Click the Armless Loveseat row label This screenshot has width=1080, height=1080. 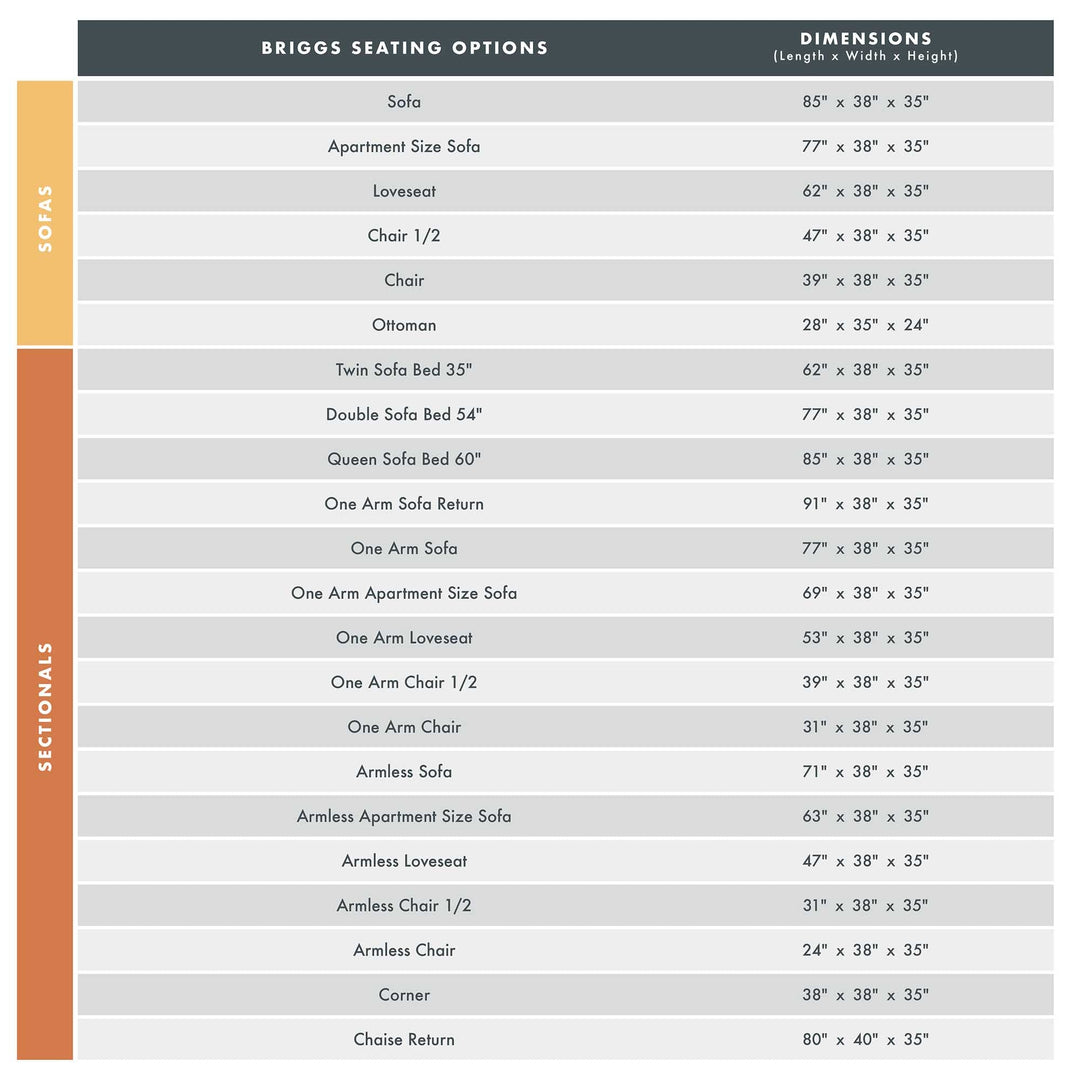(x=404, y=861)
